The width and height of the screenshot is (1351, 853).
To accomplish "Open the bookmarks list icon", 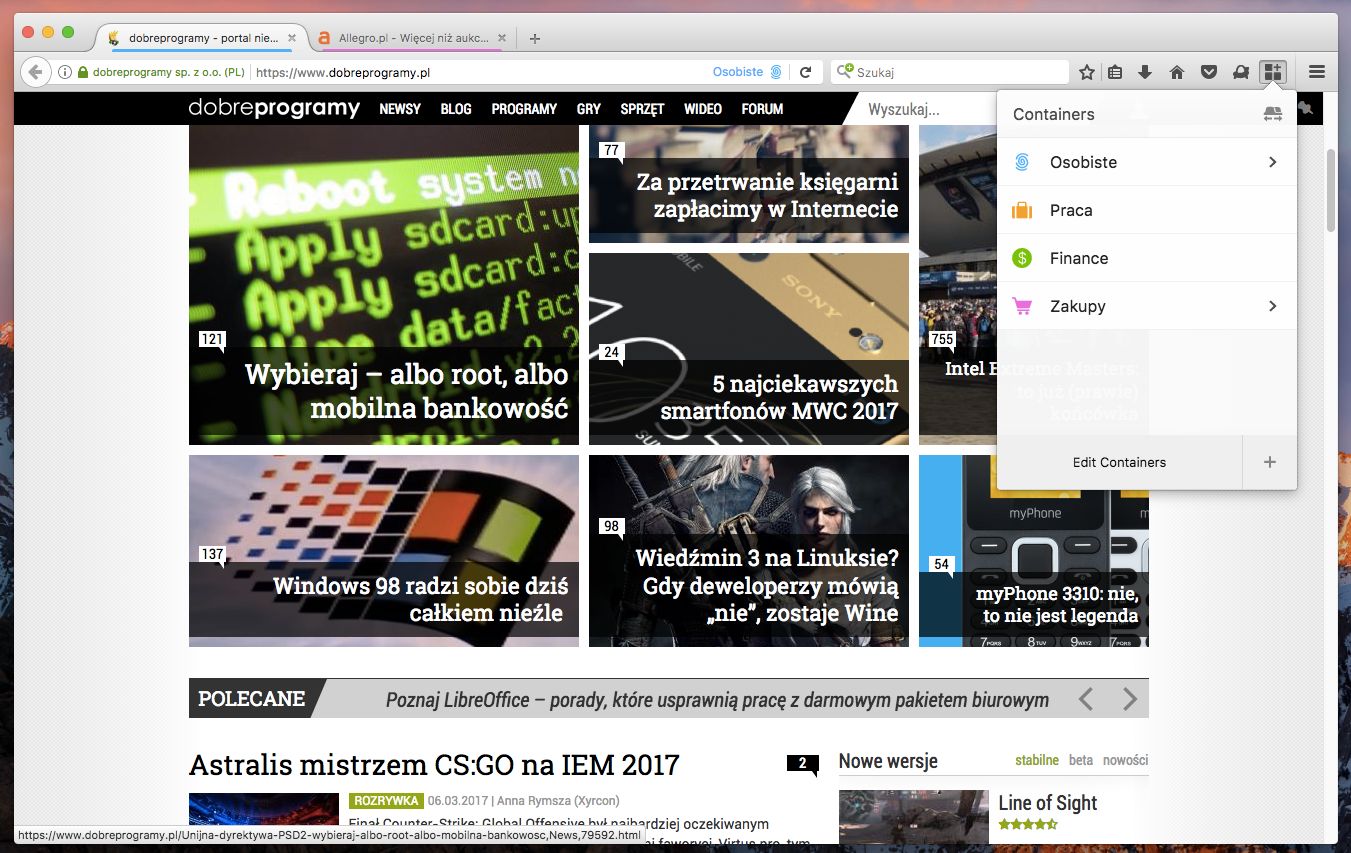I will click(x=1116, y=72).
